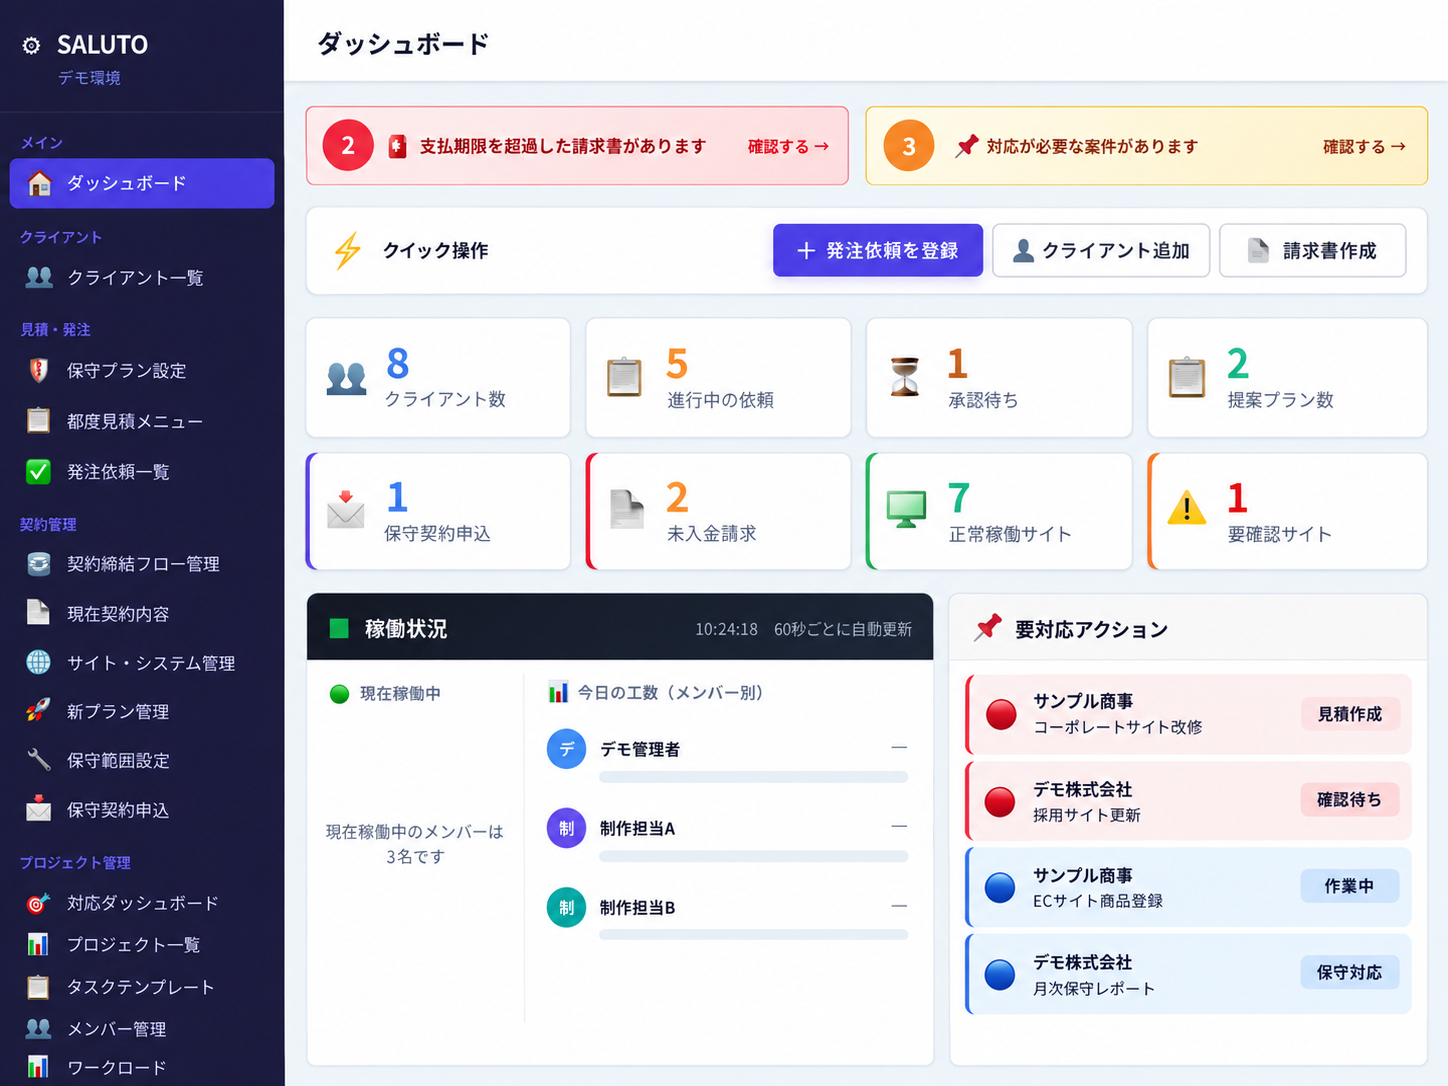Click the デモ管理者 workload progress bar
Viewport: 1448px width, 1086px height.
pos(754,777)
